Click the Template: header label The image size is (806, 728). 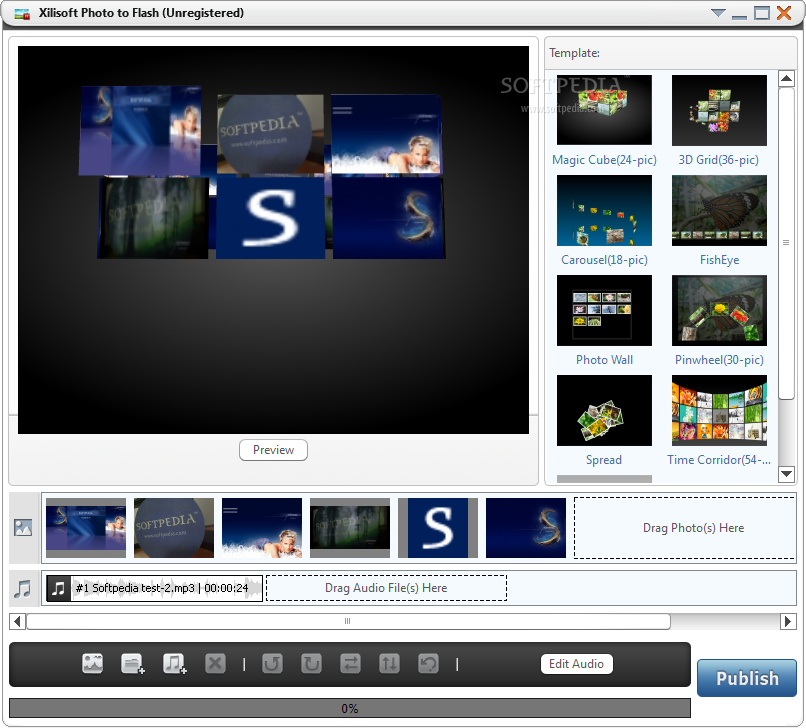coord(574,53)
